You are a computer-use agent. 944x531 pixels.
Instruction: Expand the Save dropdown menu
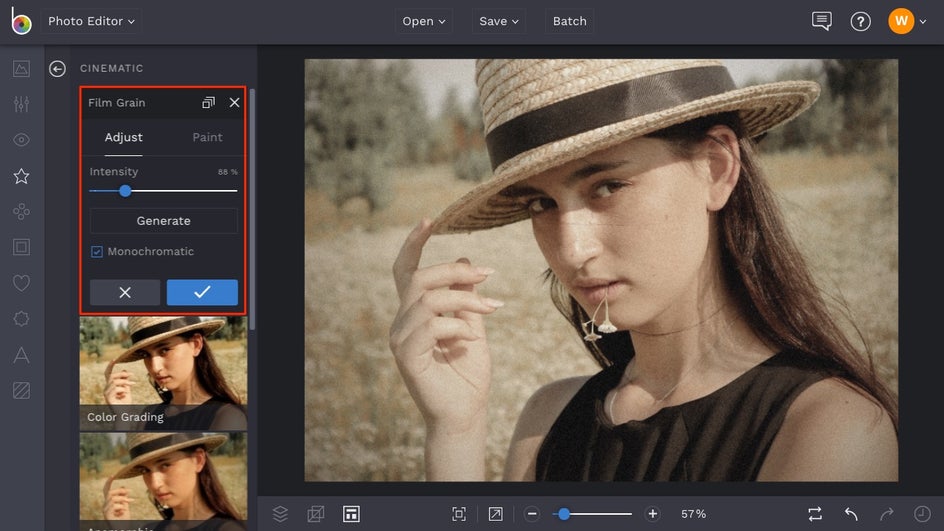(x=499, y=21)
